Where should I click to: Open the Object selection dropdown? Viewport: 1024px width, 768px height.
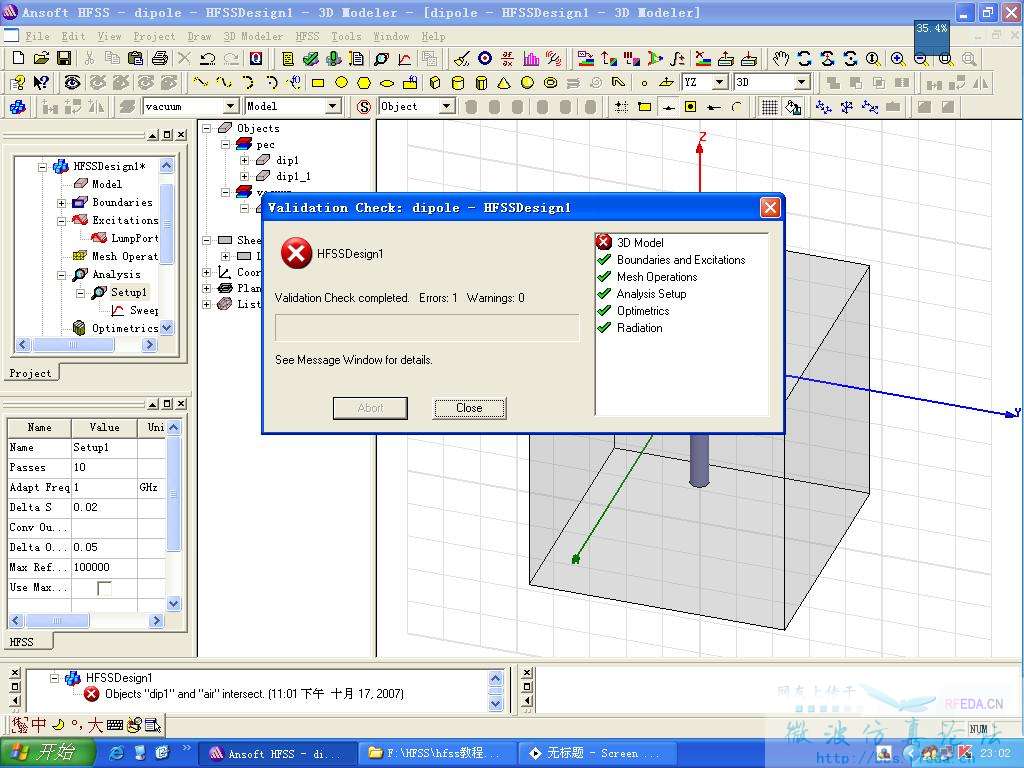pyautogui.click(x=447, y=106)
